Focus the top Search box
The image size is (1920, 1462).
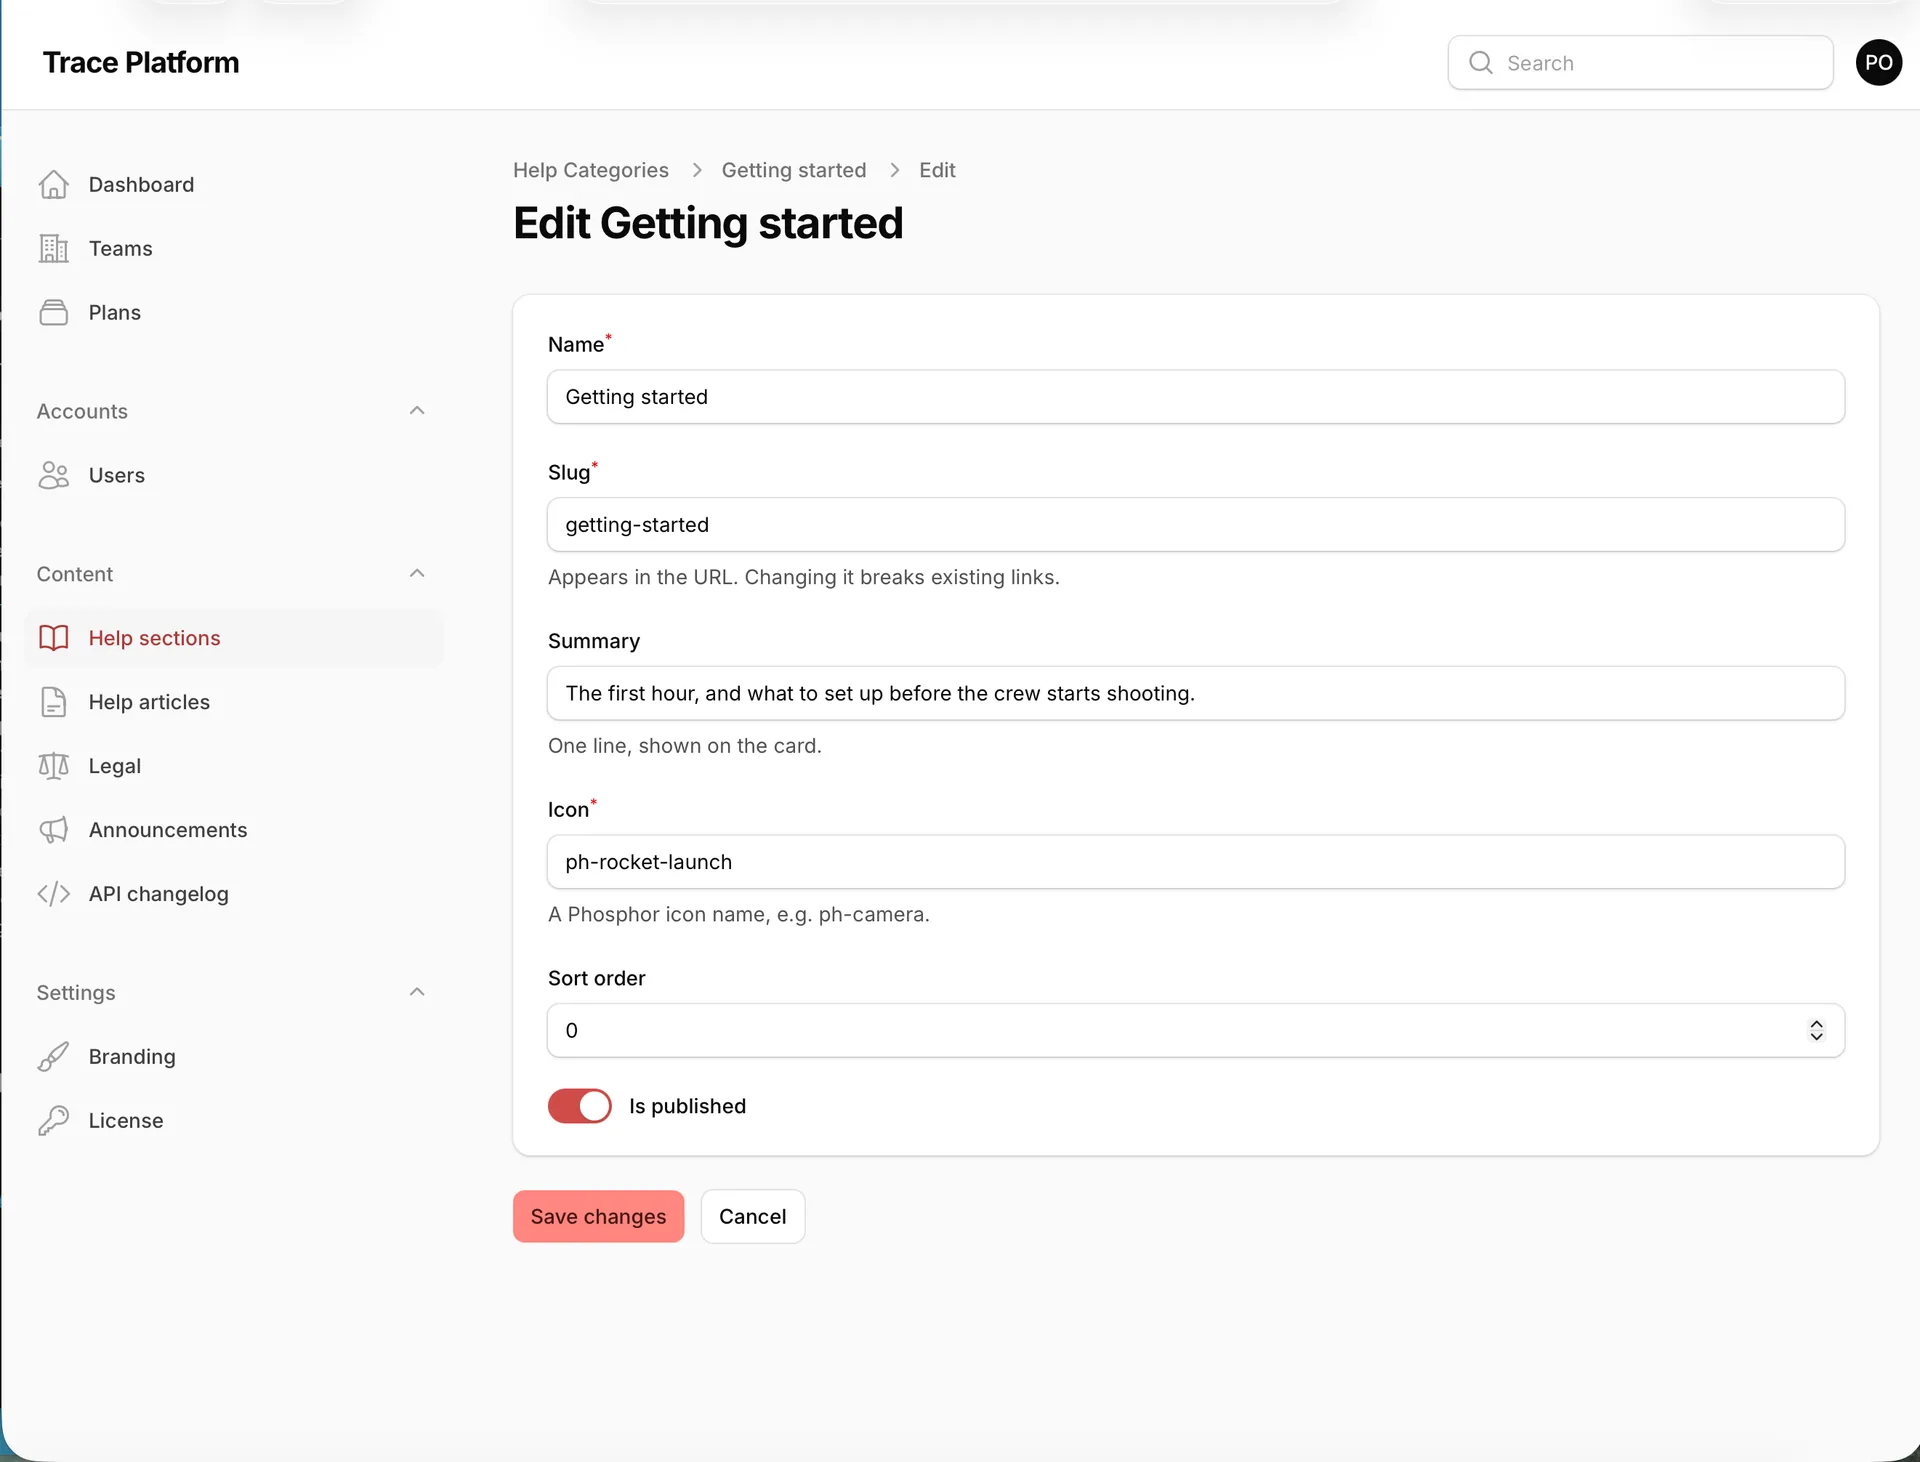(1640, 63)
